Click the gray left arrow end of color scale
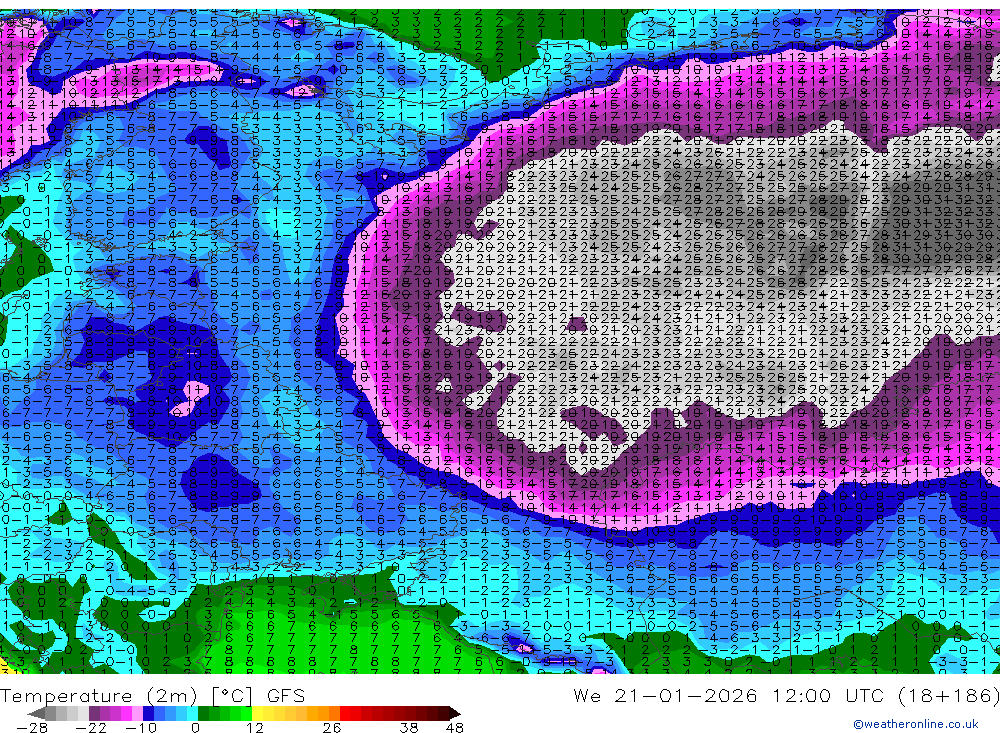This screenshot has height=733, width=1000. [x=37, y=713]
